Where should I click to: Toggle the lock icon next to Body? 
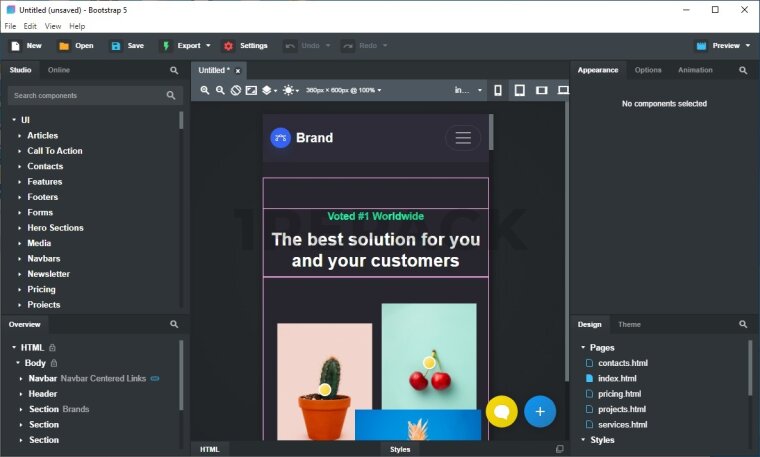click(54, 363)
